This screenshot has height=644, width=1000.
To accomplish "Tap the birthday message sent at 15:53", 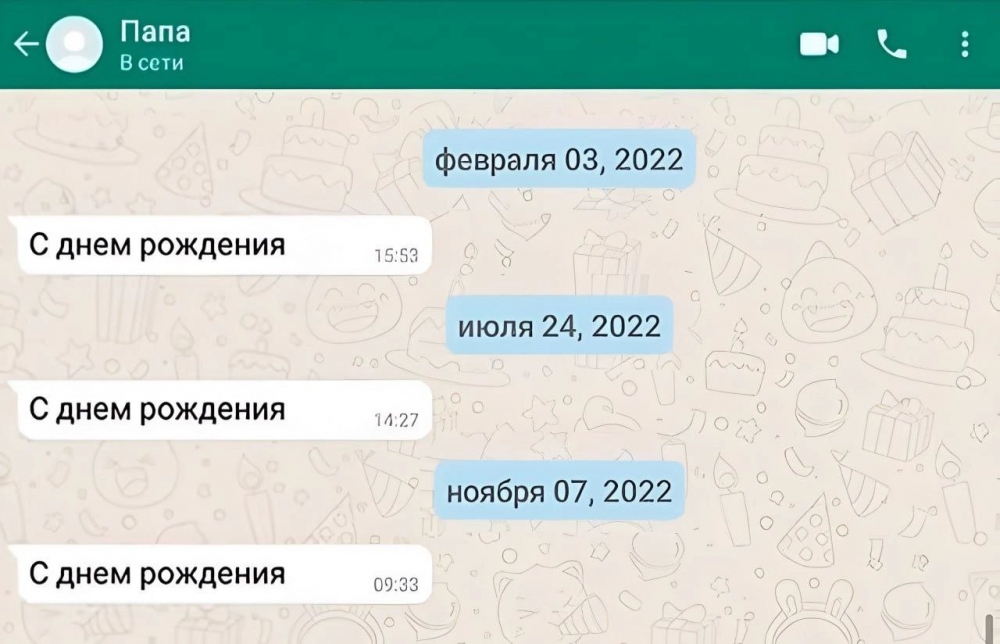I will pos(221,245).
